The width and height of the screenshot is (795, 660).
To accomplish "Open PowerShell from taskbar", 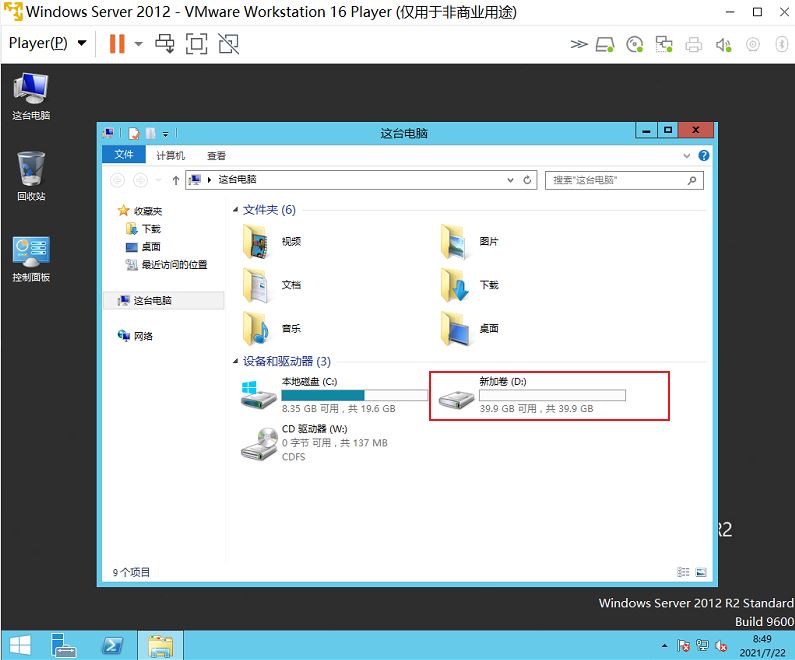I will [112, 645].
